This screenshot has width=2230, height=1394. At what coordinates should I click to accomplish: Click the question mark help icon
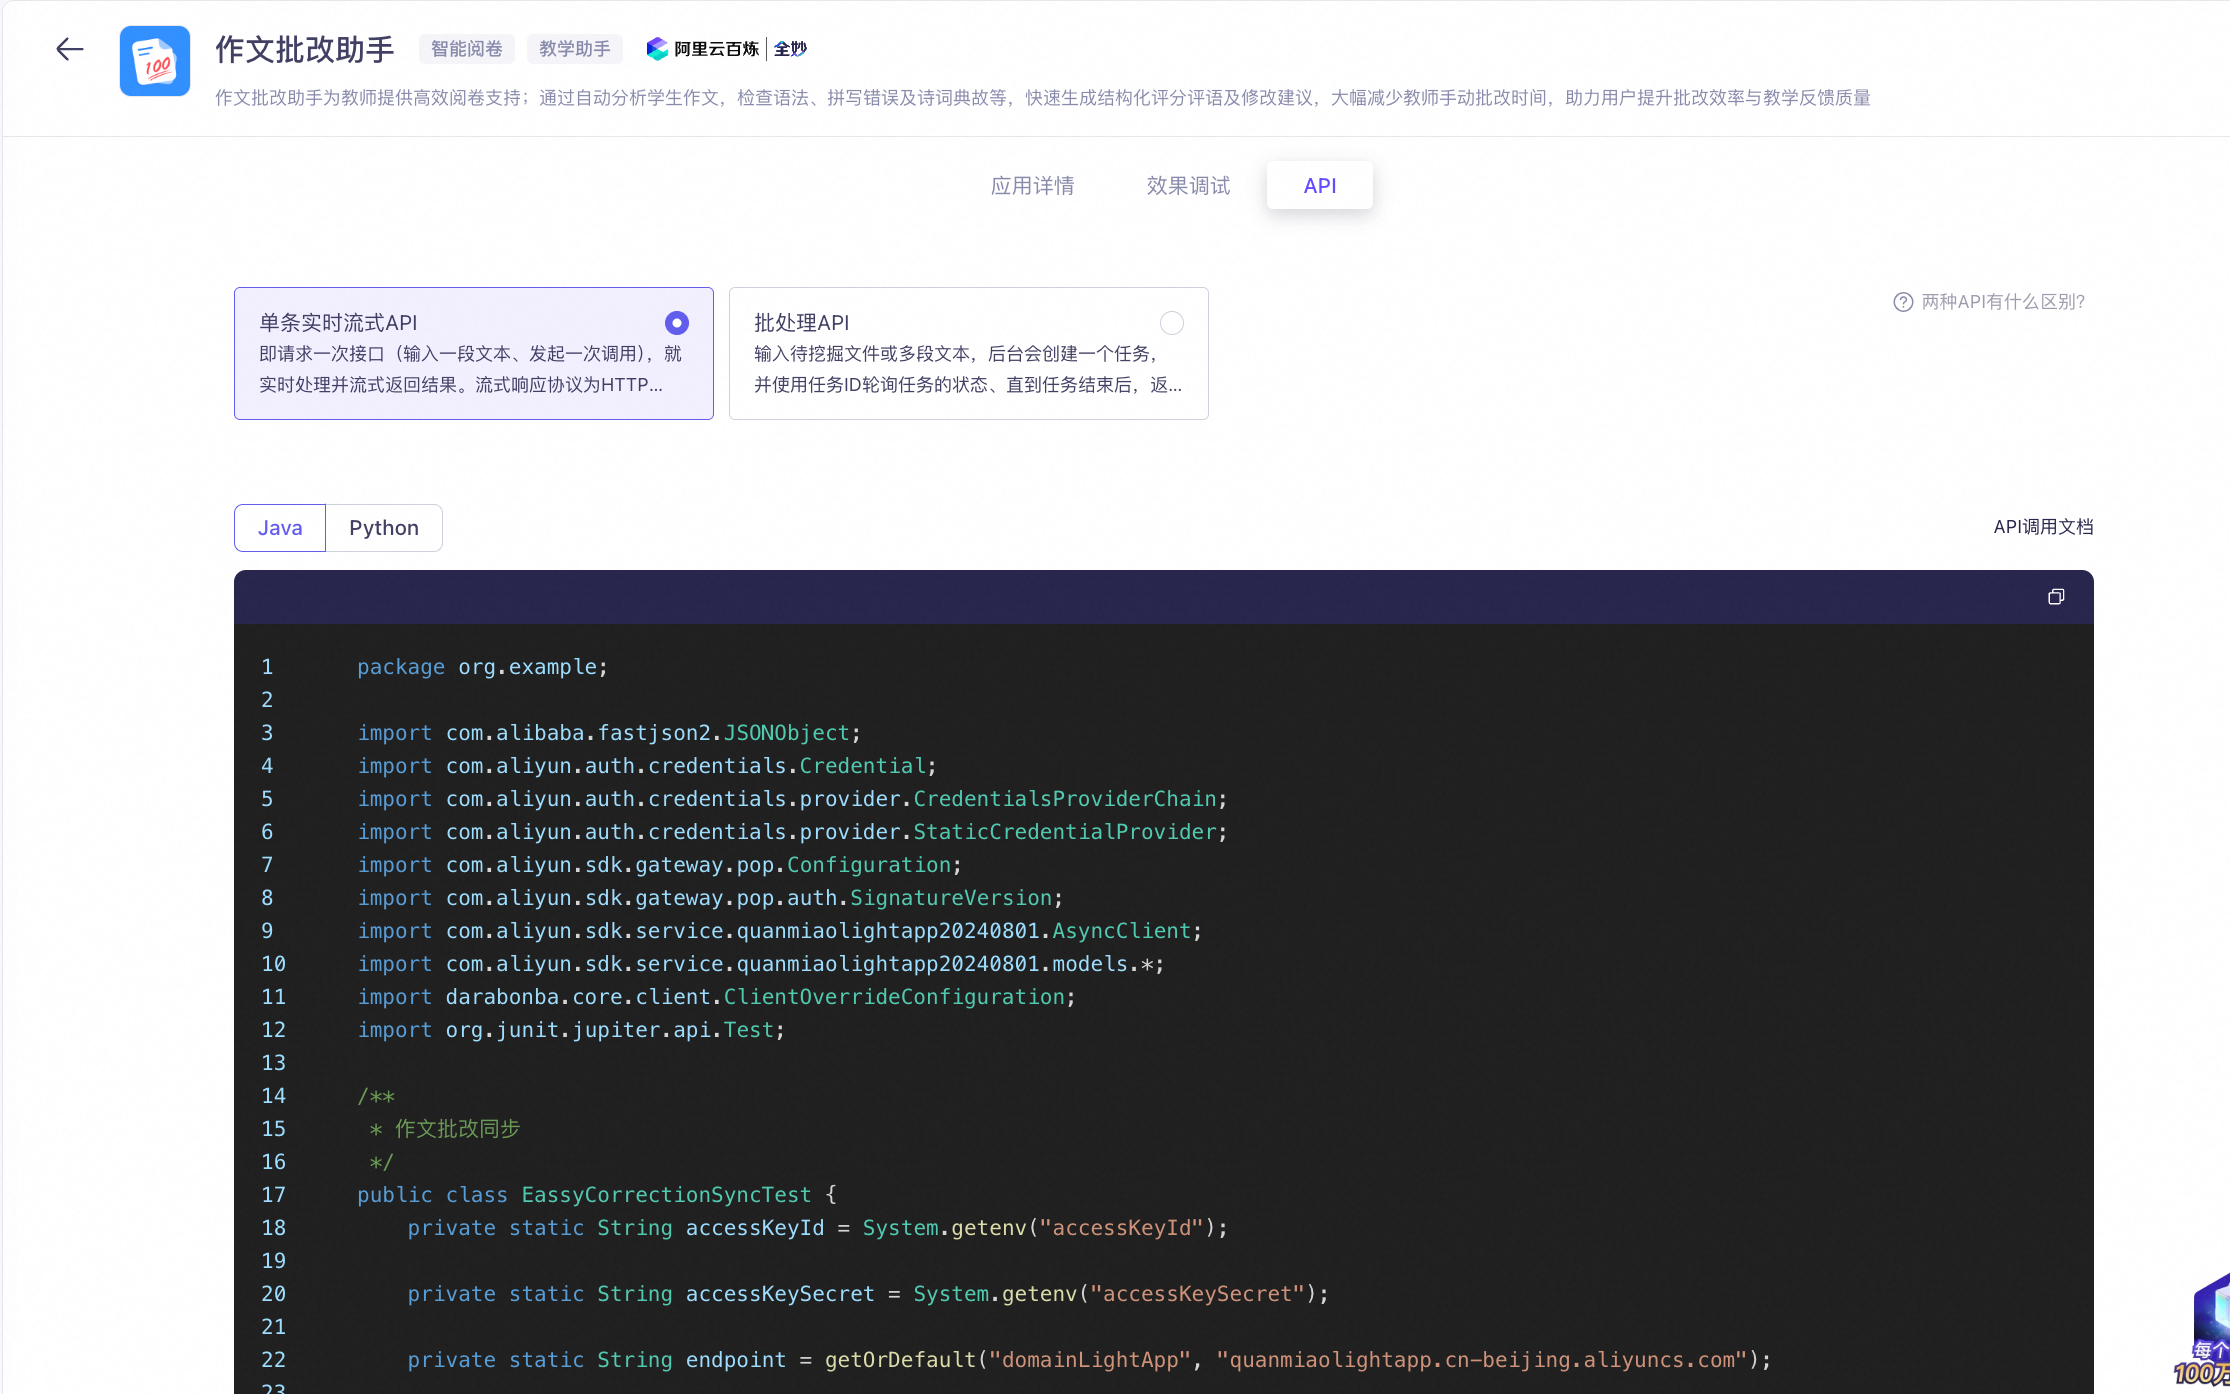[x=1902, y=302]
